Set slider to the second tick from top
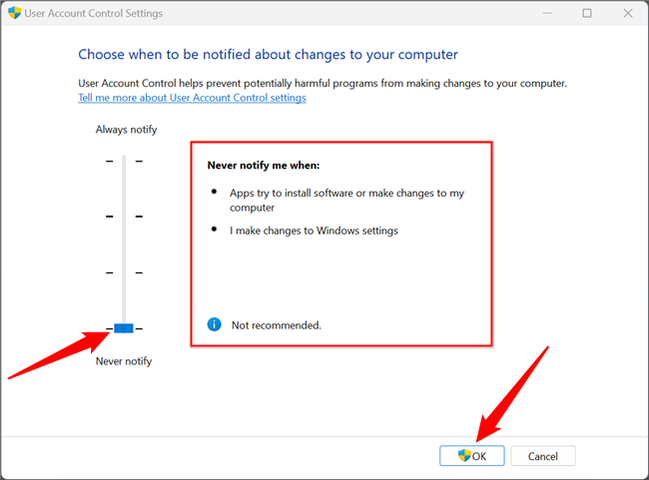This screenshot has width=649, height=480. click(124, 216)
